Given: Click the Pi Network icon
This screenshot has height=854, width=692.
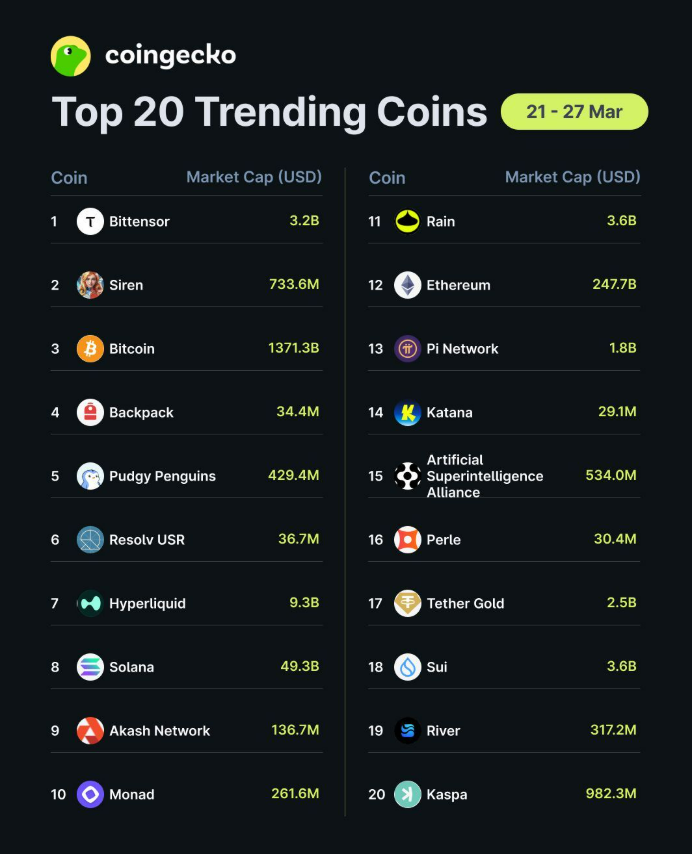Looking at the screenshot, I should tap(407, 349).
